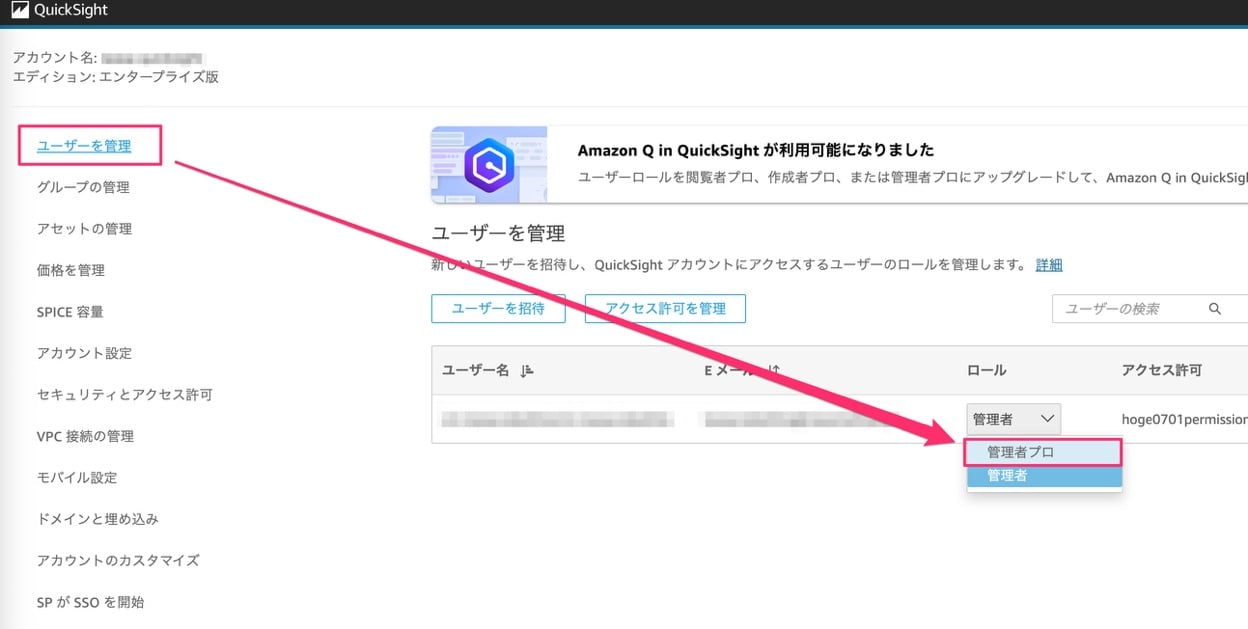Go to アカウント設定 in sidebar

(84, 353)
